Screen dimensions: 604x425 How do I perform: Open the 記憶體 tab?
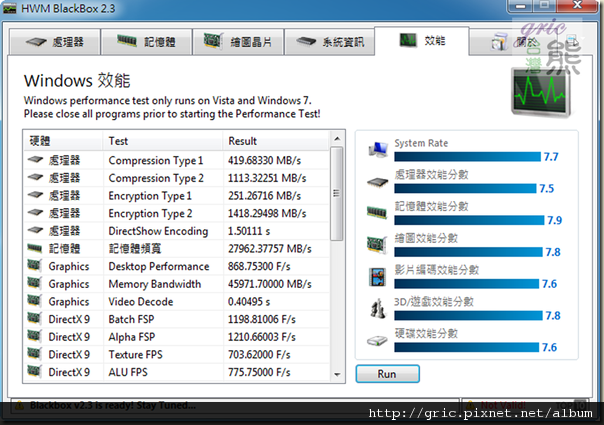[x=146, y=42]
